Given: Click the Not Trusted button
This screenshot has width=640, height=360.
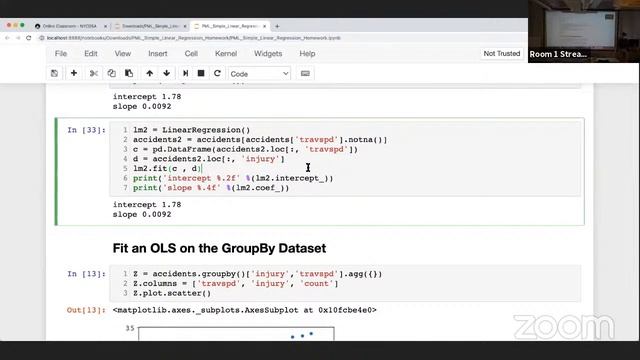Looking at the screenshot, I should [502, 53].
